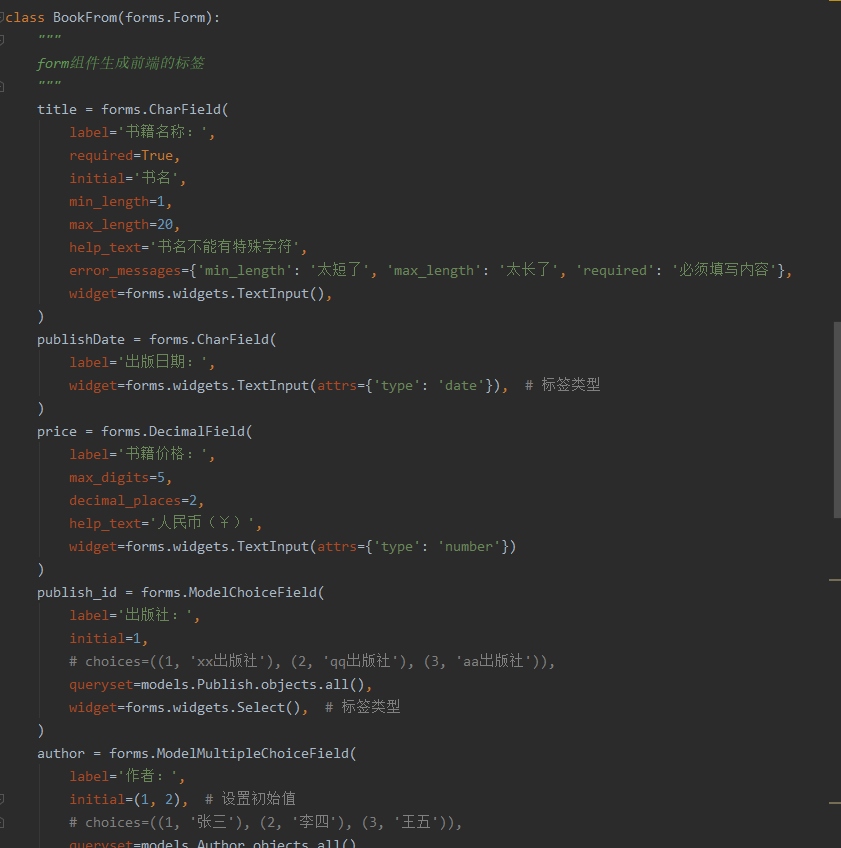The width and height of the screenshot is (841, 848).
Task: Click the commented-out choices line under publish_id
Action: (250, 661)
